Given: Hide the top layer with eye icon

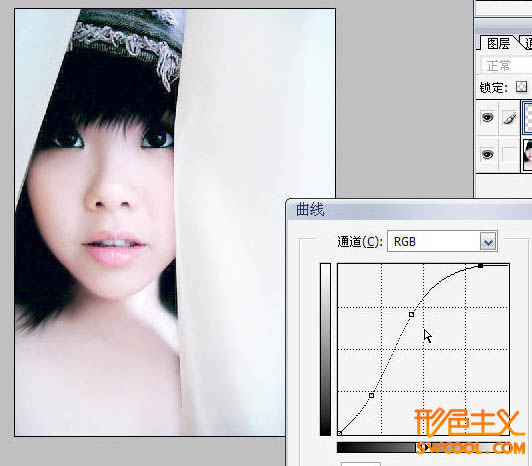Looking at the screenshot, I should click(x=487, y=118).
